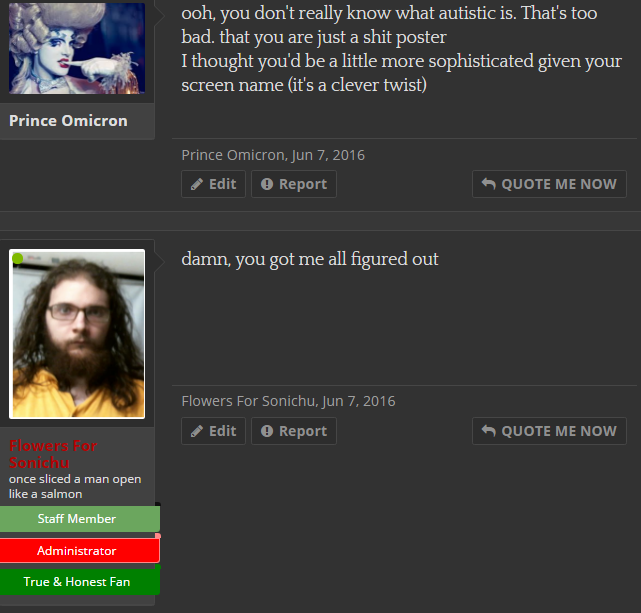
Task: Open Prince Omicron username profile link
Action: 68,121
